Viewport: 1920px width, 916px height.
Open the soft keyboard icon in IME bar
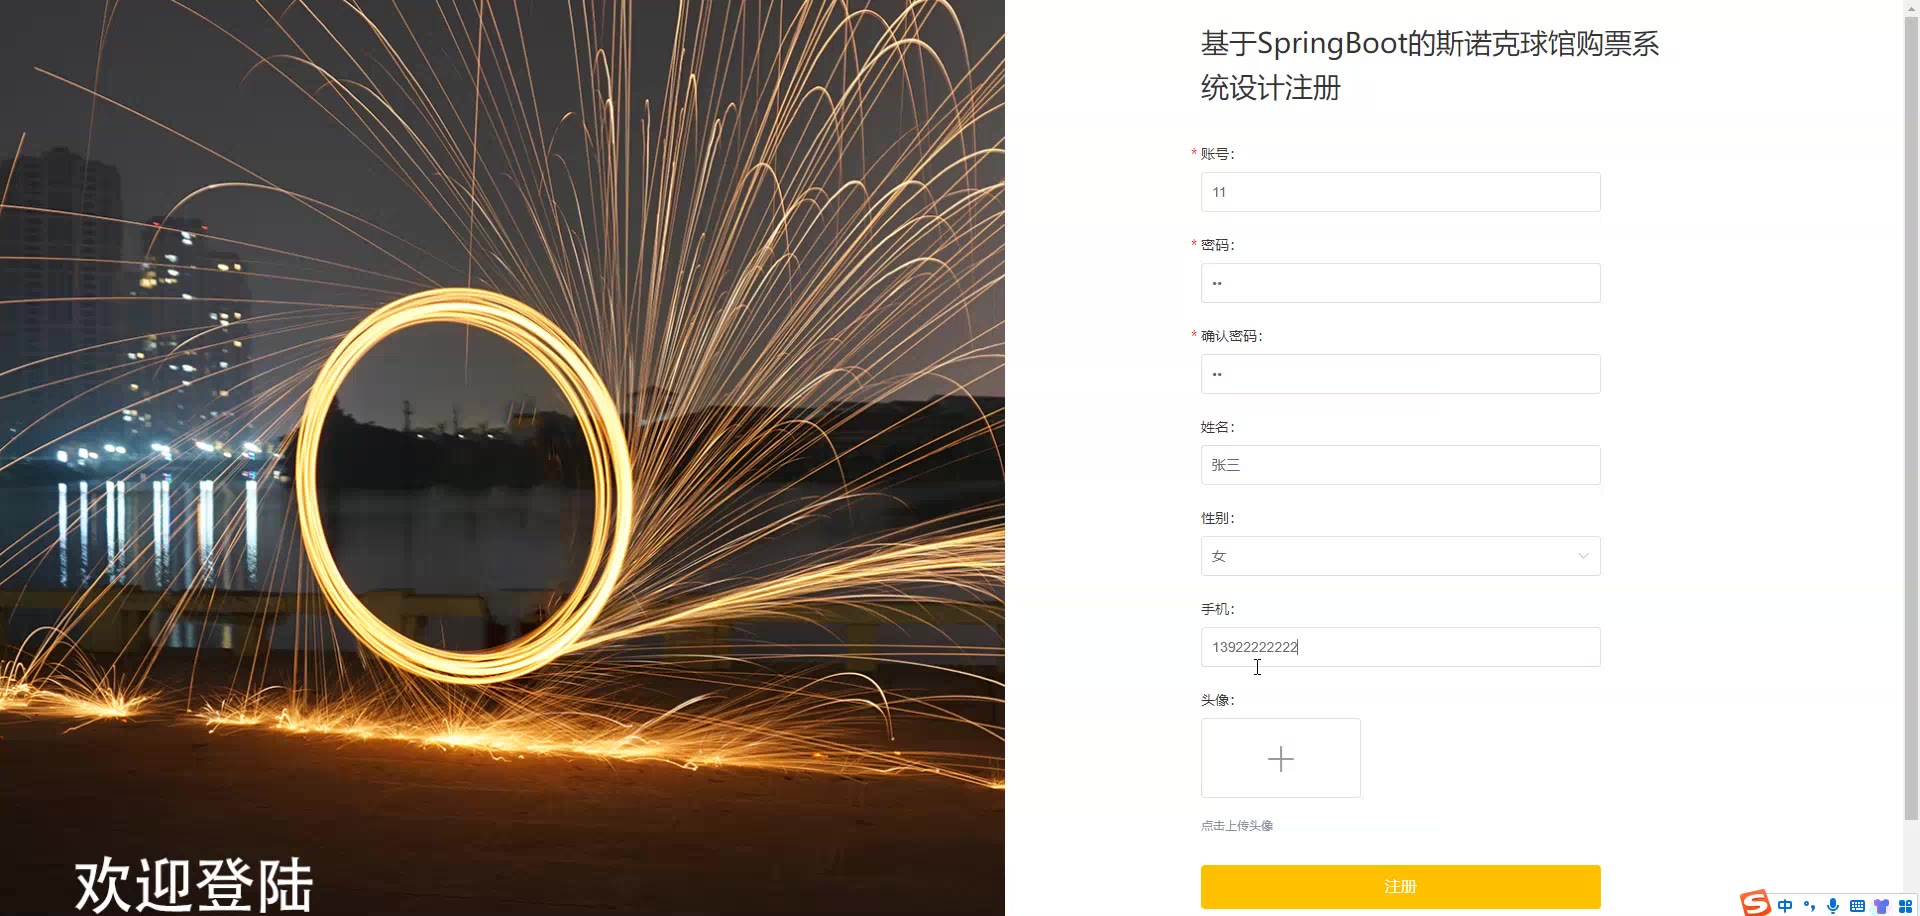pyautogui.click(x=1857, y=906)
